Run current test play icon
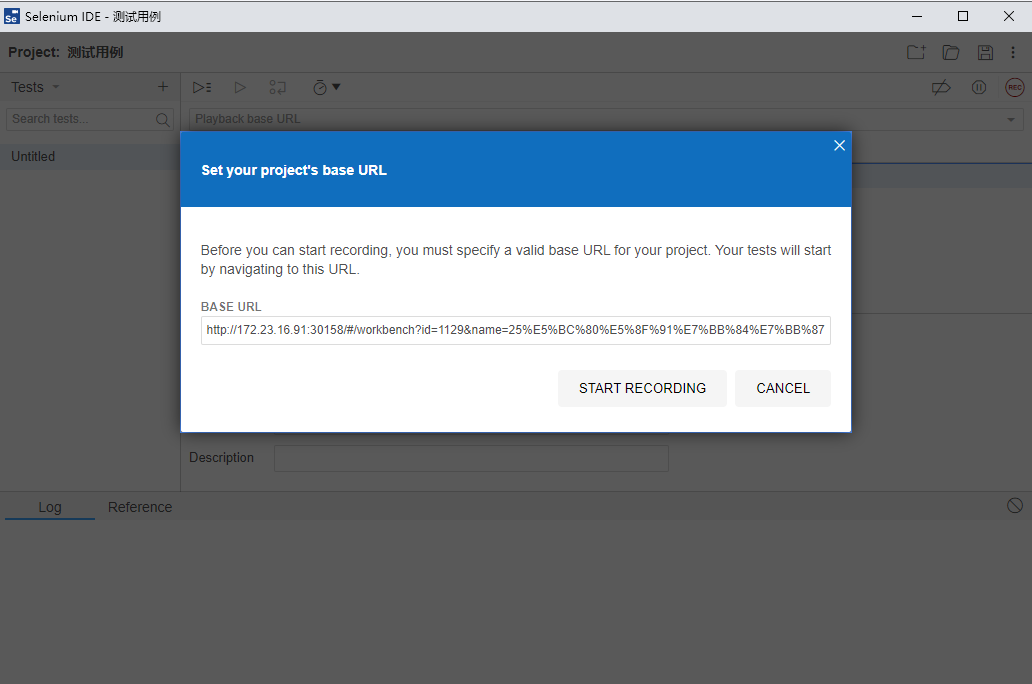1032x684 pixels. pyautogui.click(x=240, y=87)
